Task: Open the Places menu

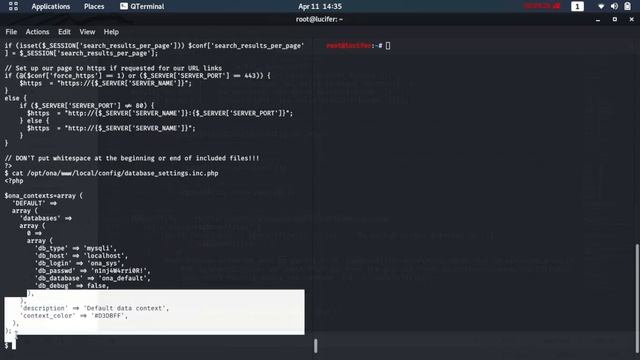Action: (94, 7)
